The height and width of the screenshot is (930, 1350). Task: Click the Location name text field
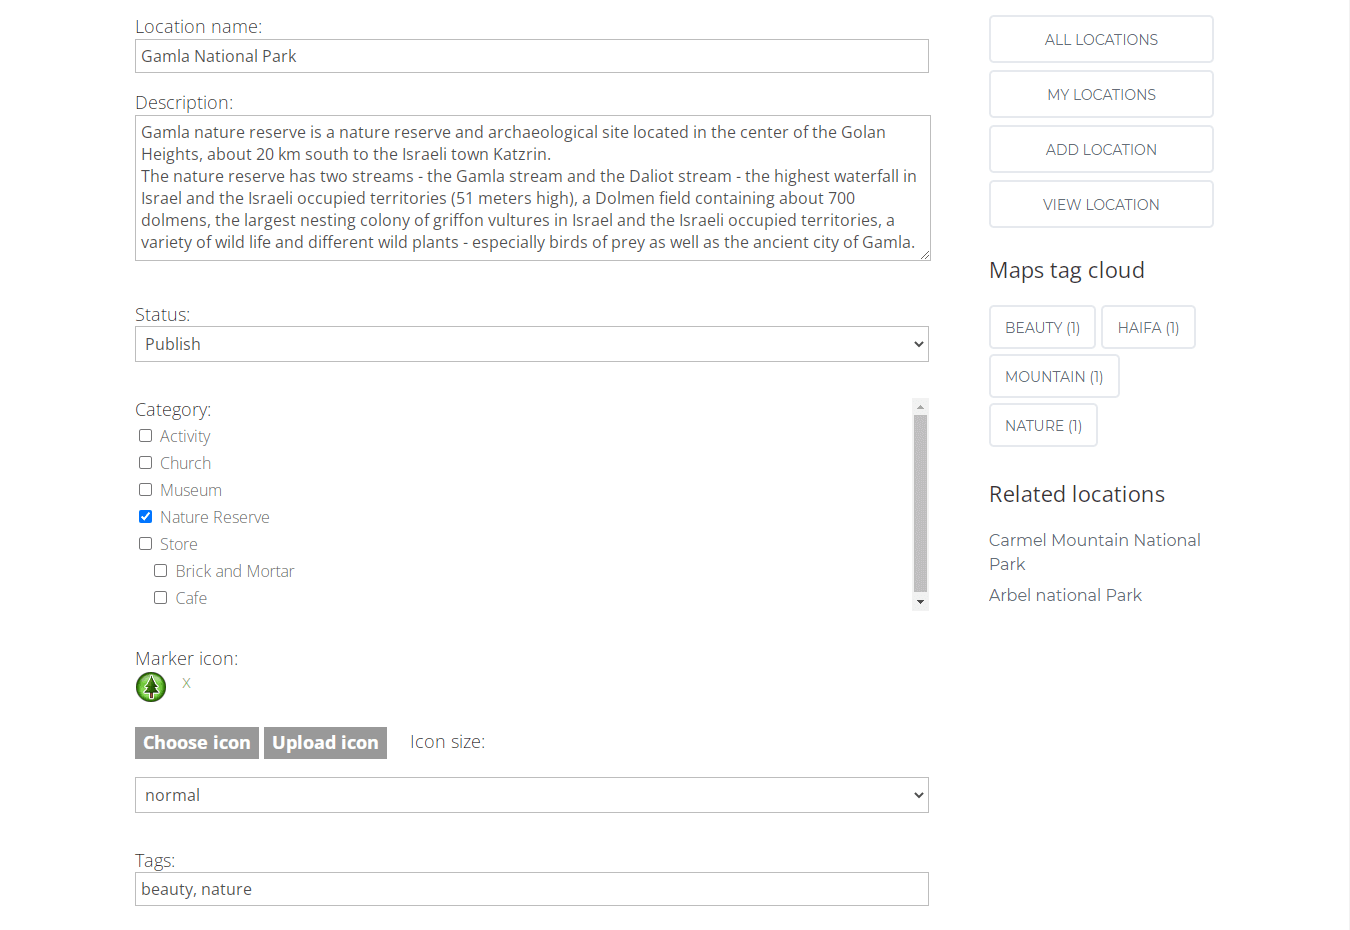click(531, 56)
